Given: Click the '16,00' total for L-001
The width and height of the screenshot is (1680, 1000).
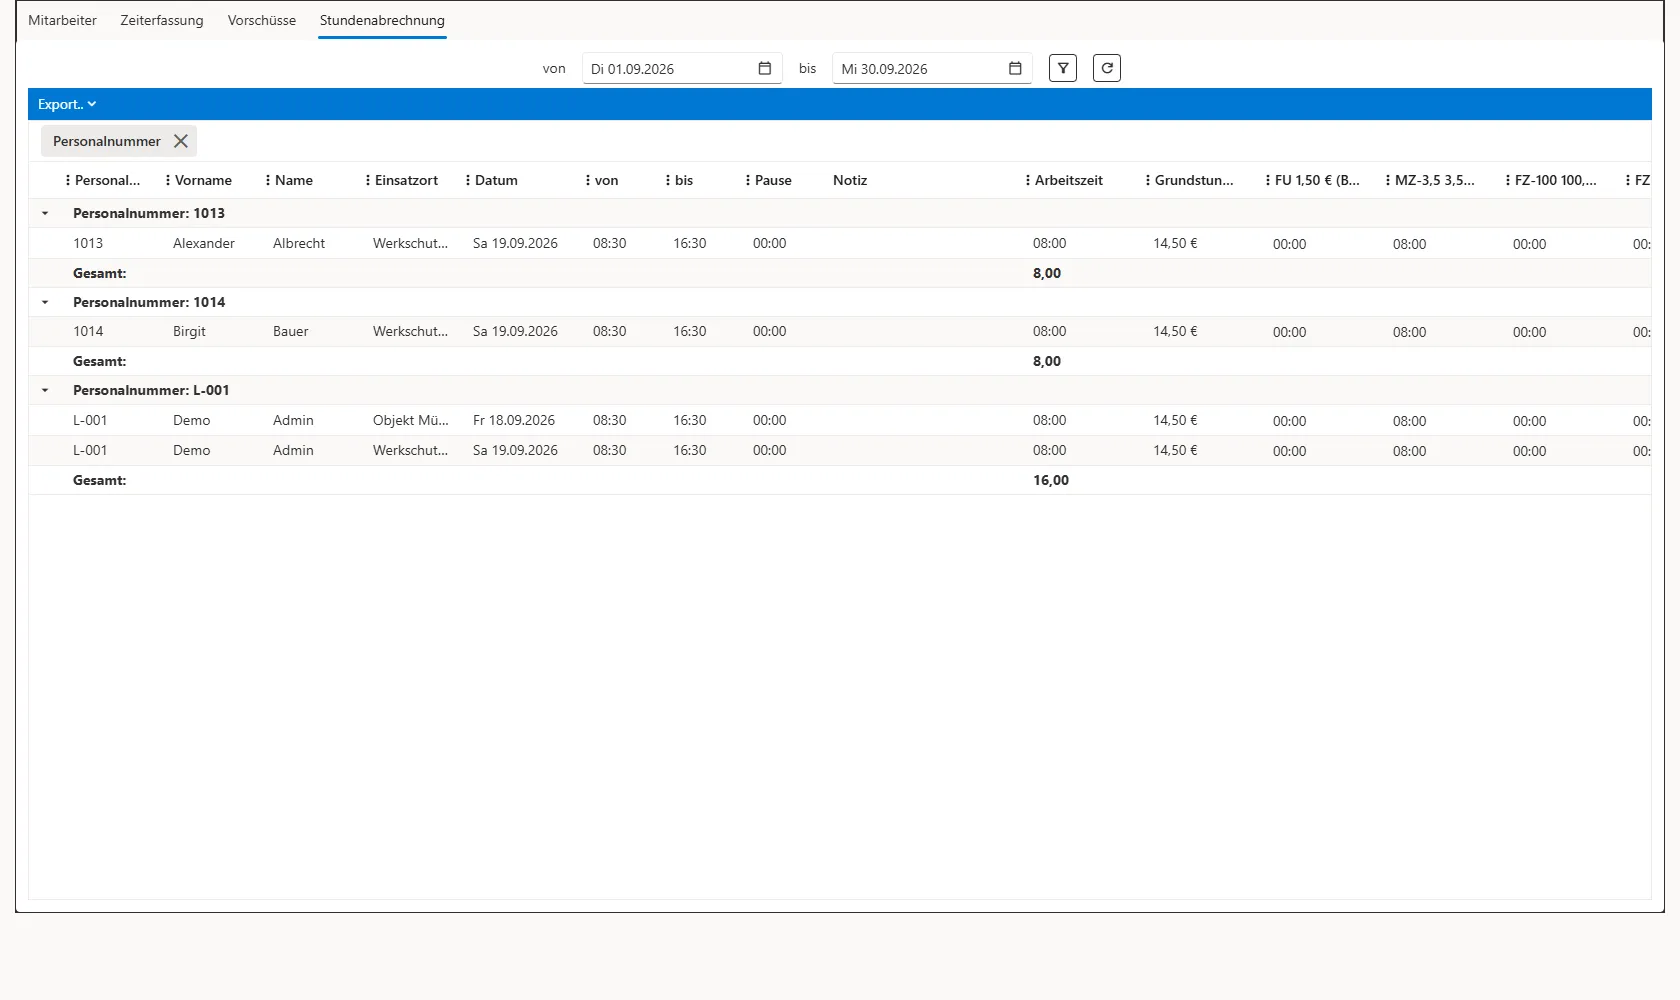Looking at the screenshot, I should click(x=1051, y=480).
